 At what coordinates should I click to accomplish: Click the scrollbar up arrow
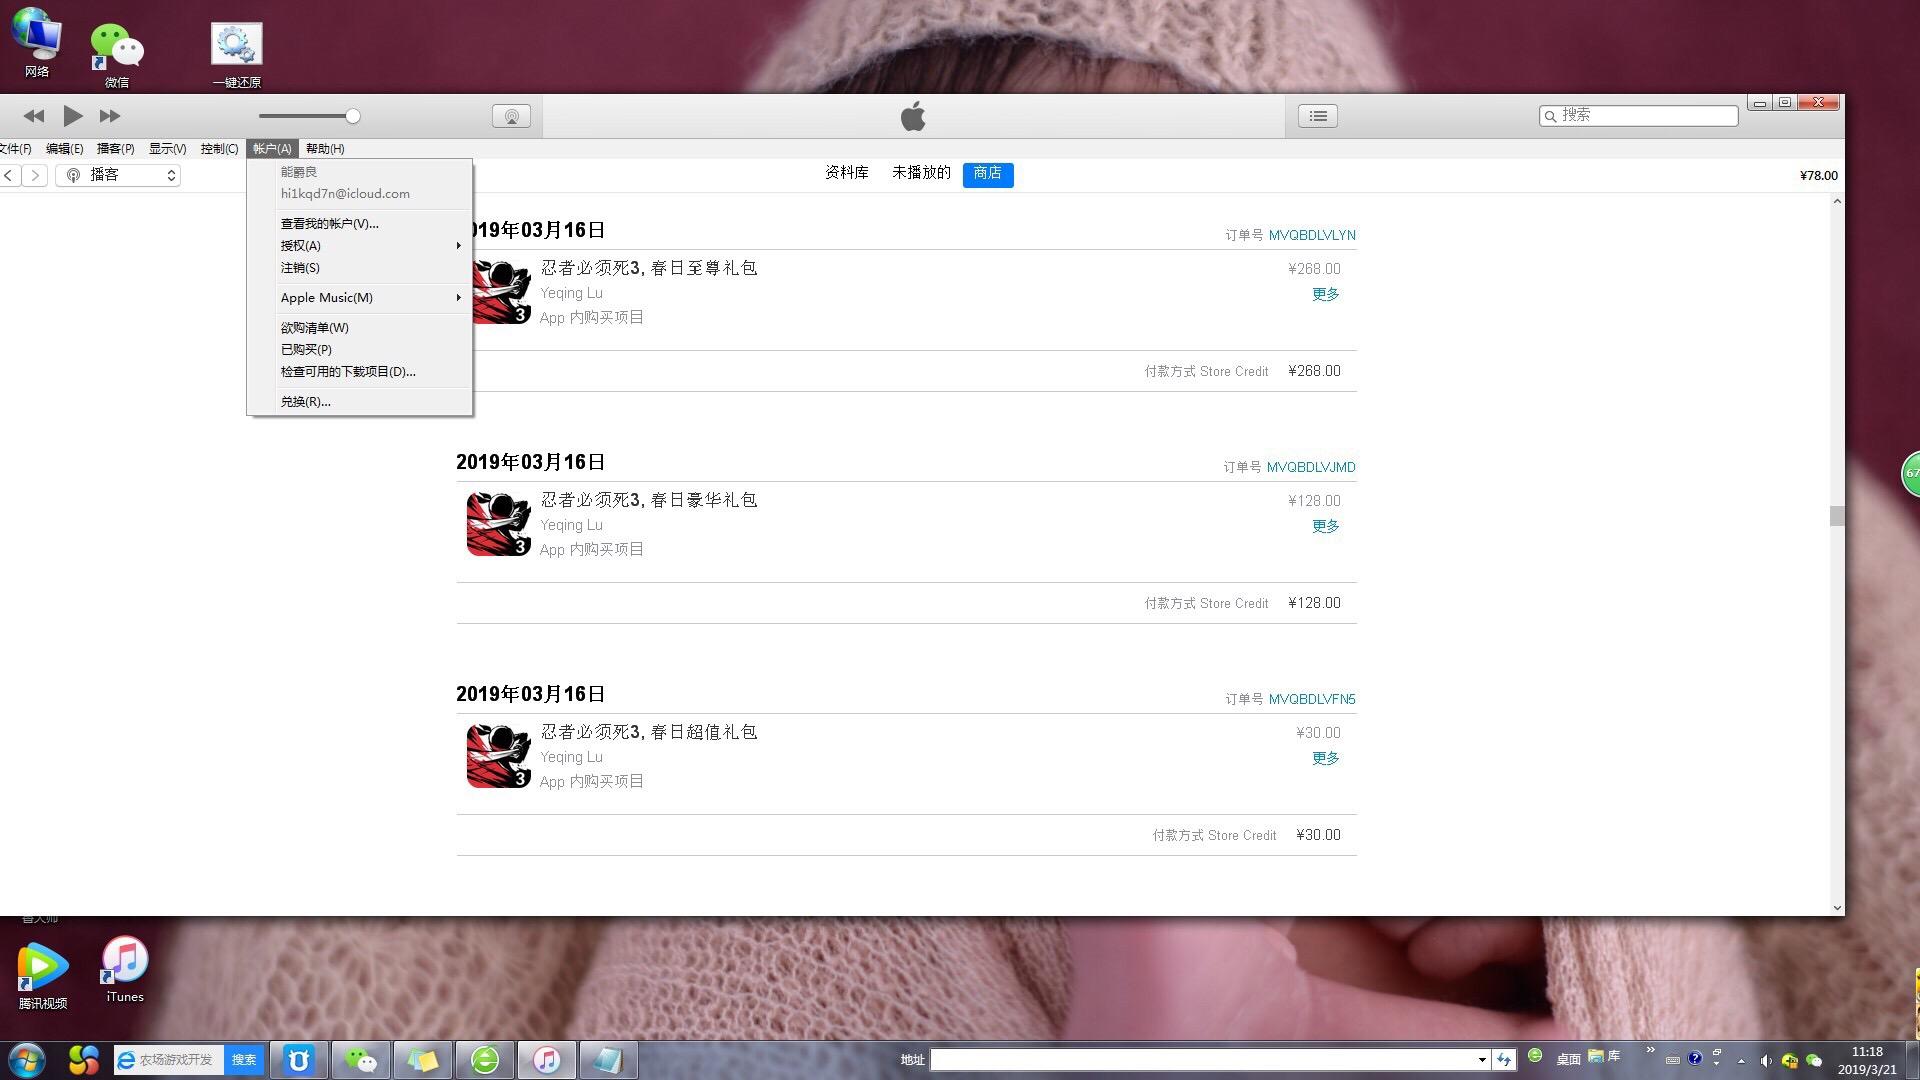pos(1837,202)
